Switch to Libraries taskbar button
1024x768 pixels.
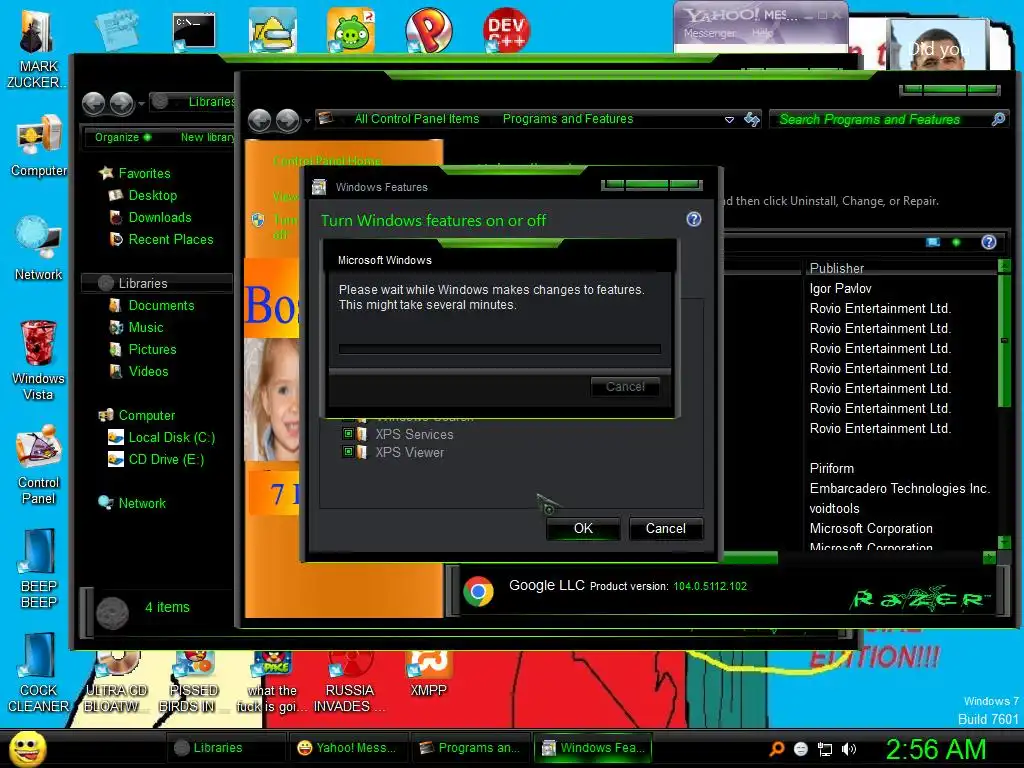point(226,748)
